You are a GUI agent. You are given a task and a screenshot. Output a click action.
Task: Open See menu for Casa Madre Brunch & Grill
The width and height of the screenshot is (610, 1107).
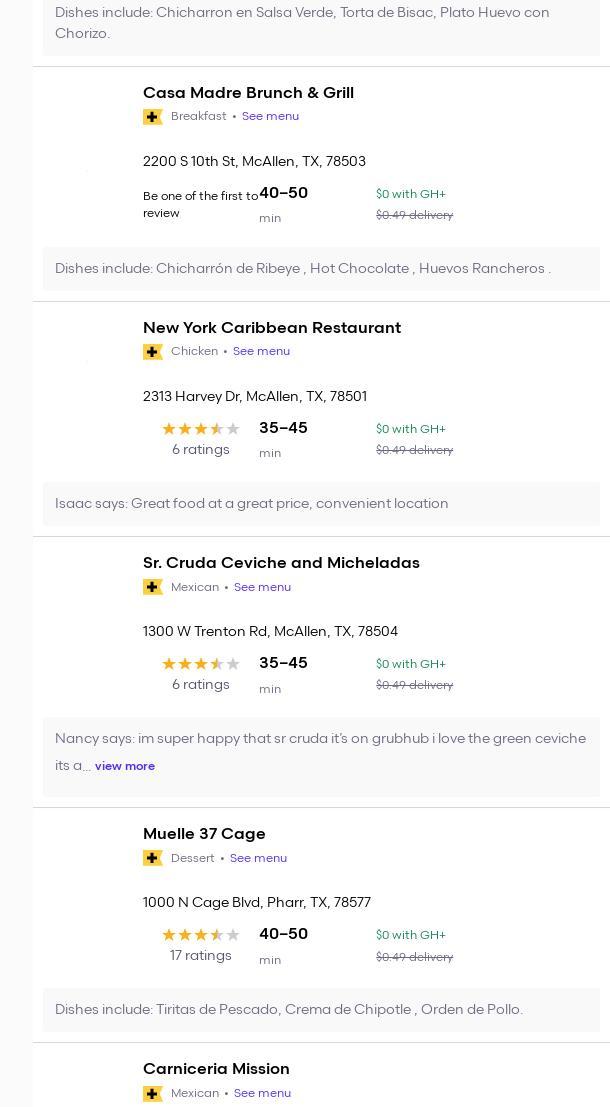[270, 116]
